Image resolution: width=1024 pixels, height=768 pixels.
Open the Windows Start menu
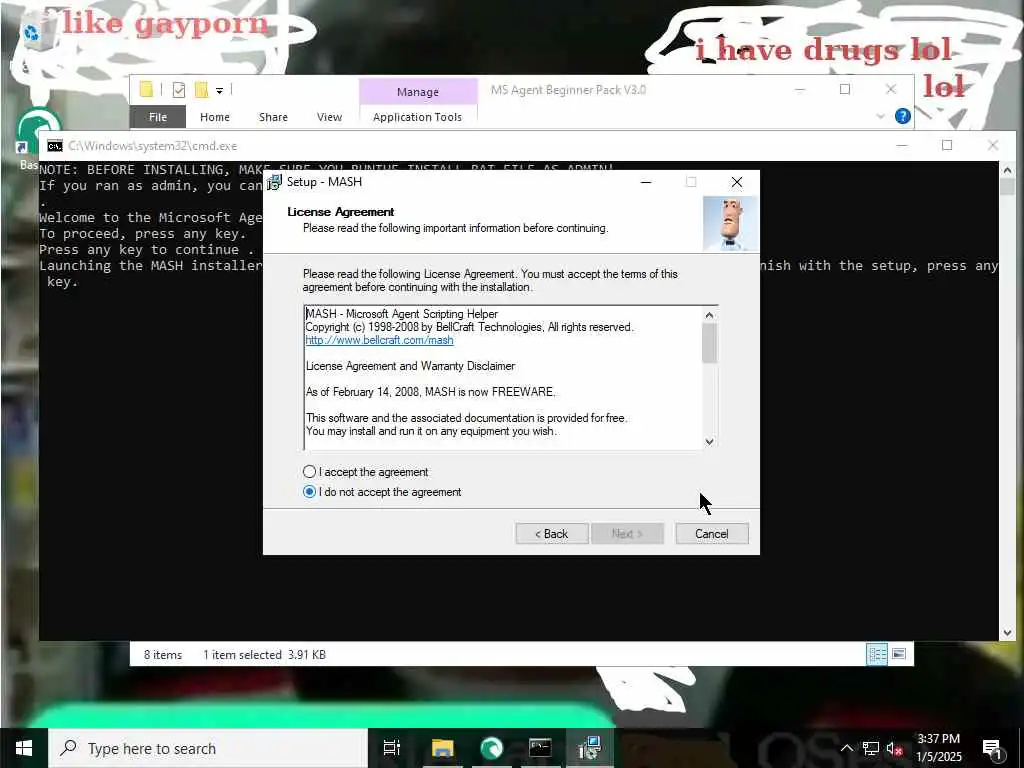[24, 748]
